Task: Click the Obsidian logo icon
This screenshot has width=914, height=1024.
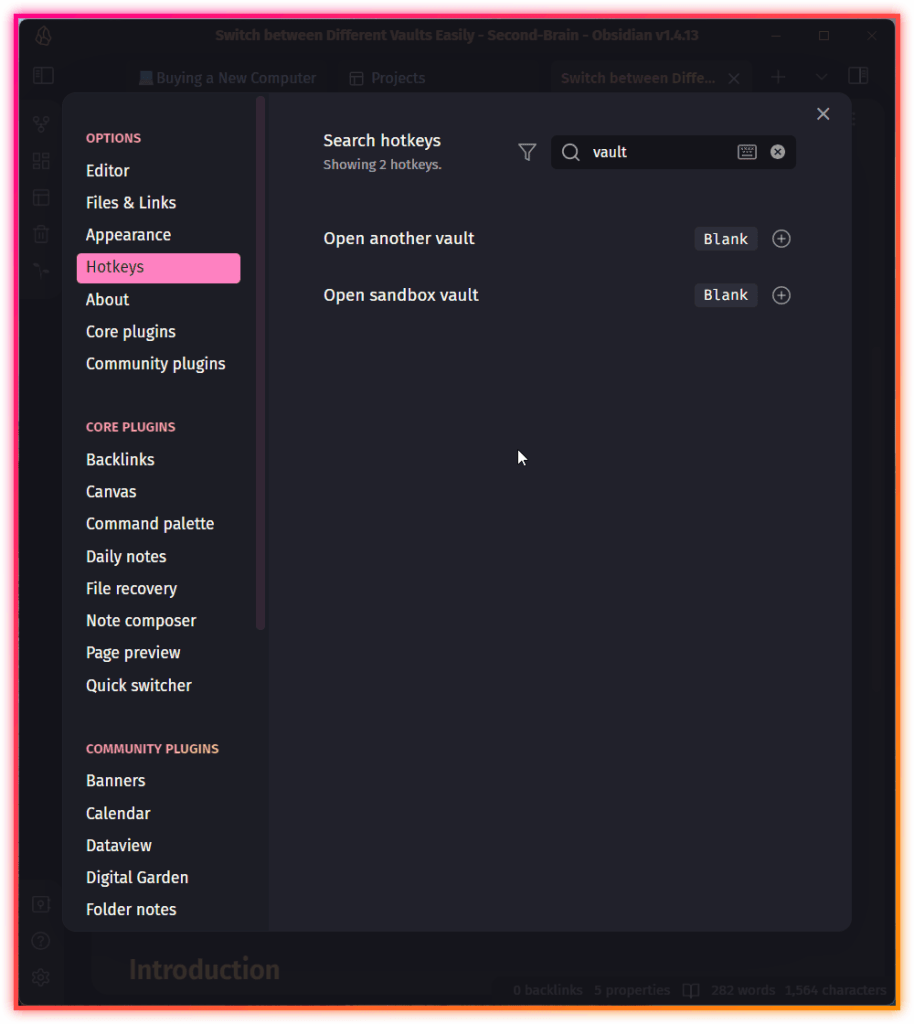Action: tap(43, 35)
